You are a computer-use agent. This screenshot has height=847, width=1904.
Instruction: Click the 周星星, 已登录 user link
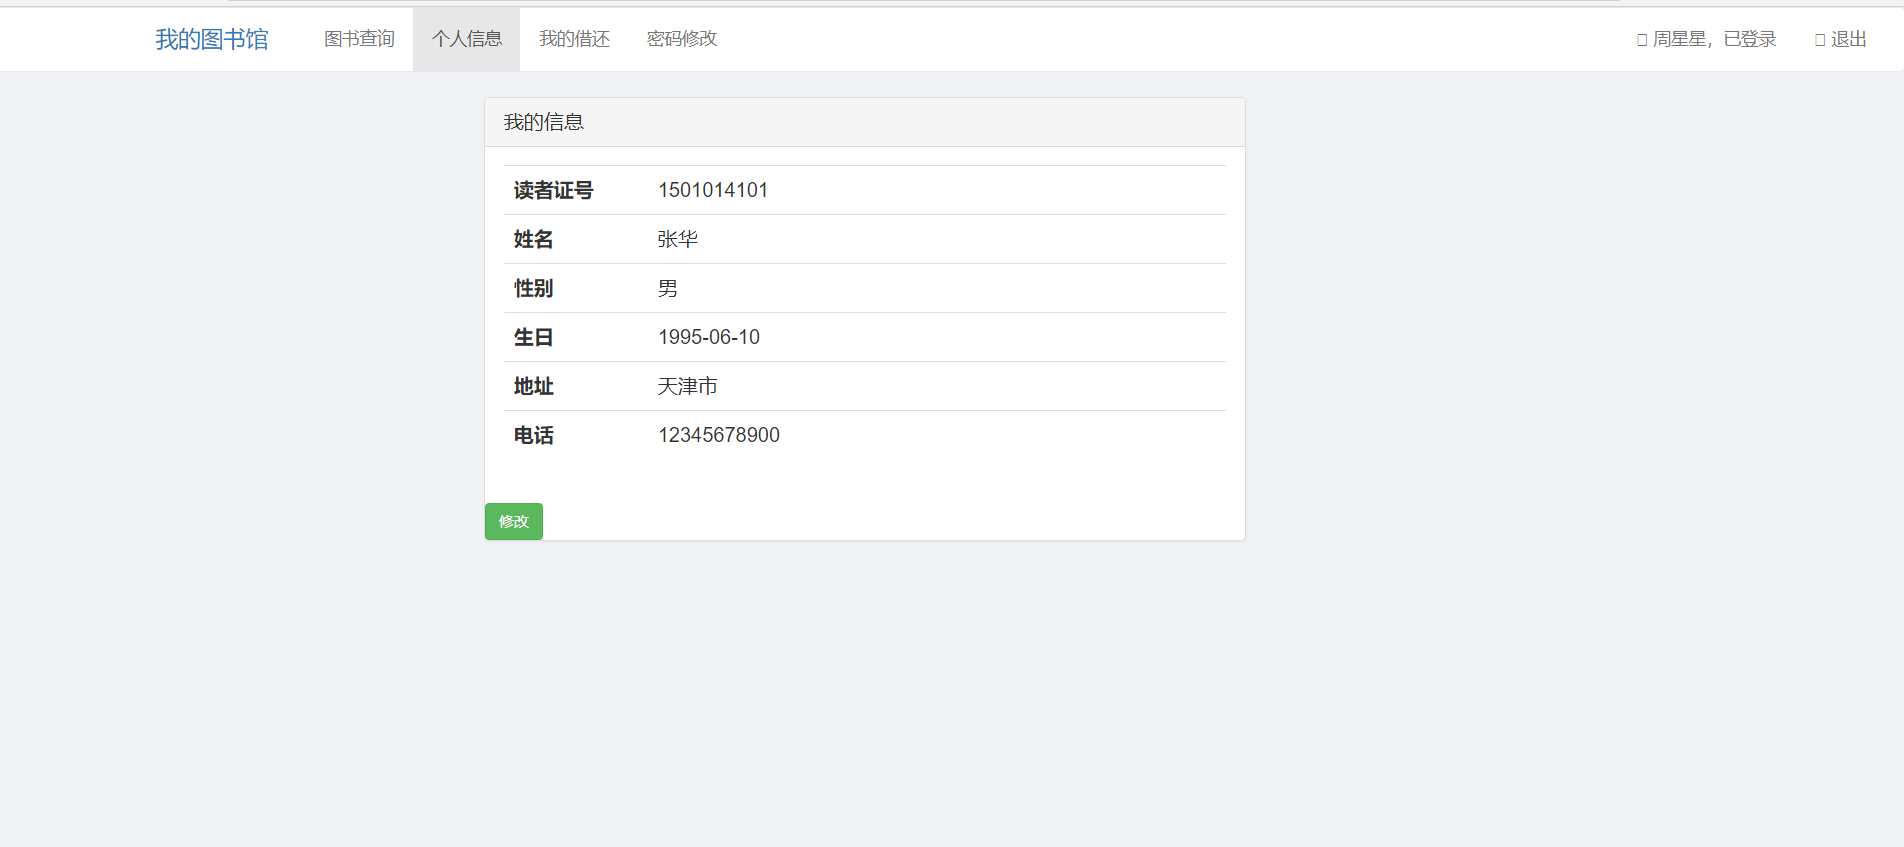pyautogui.click(x=1706, y=39)
